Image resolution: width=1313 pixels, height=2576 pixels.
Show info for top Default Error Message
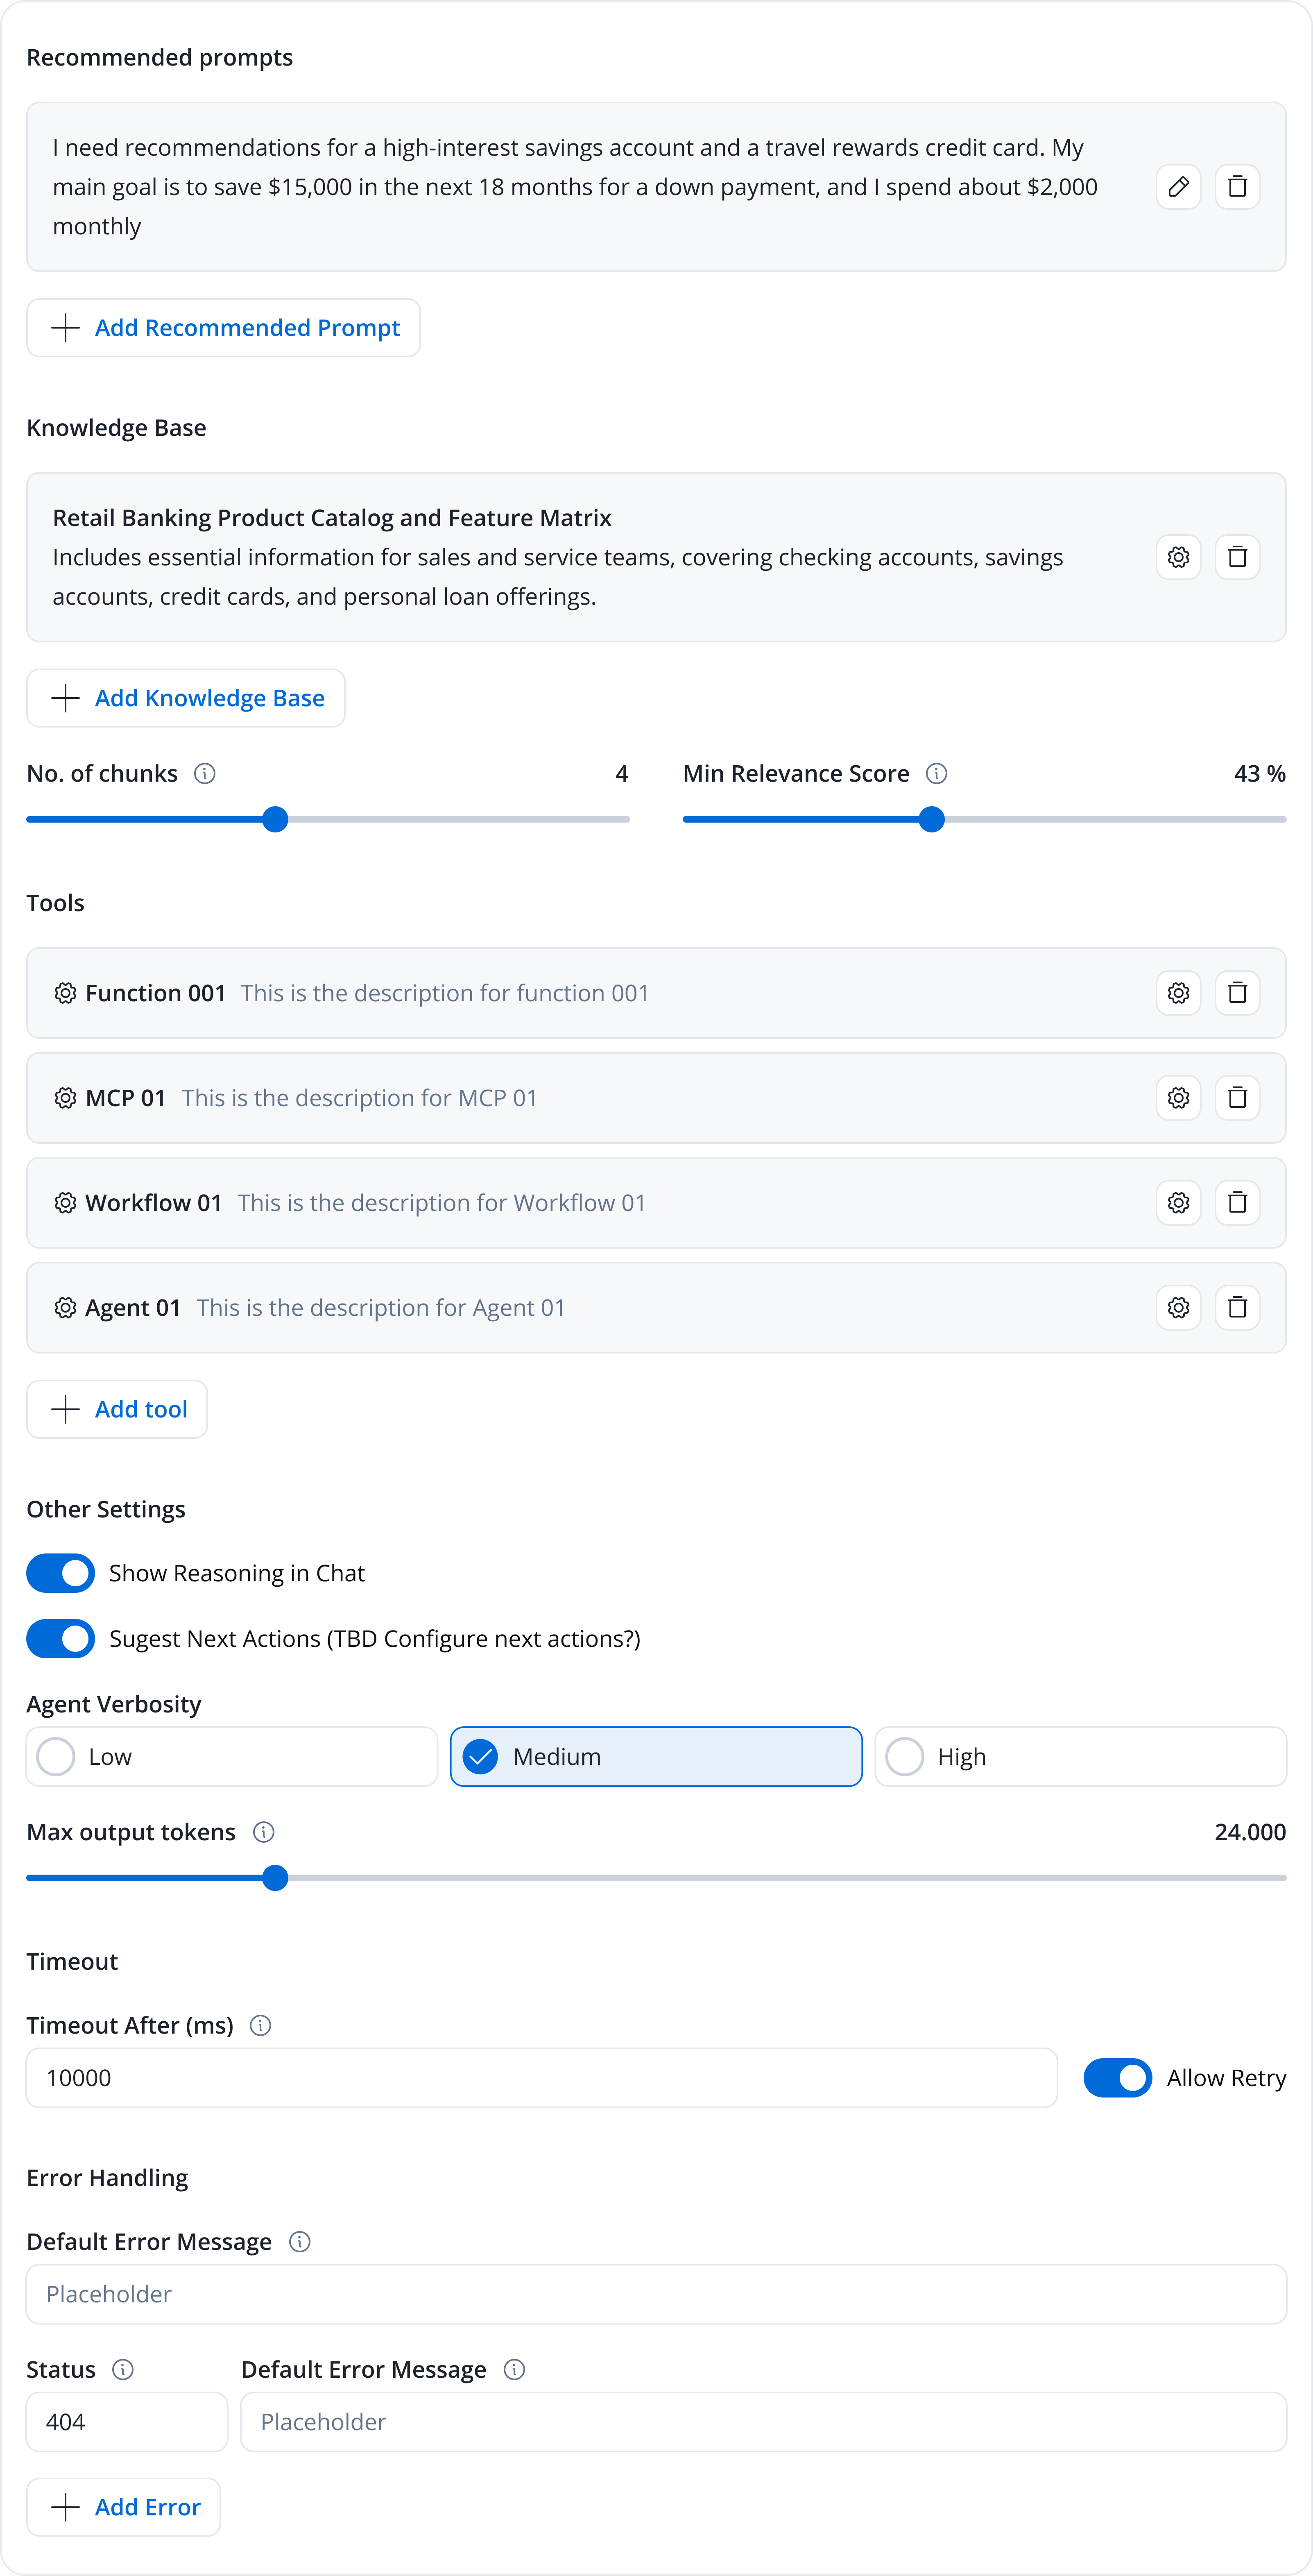click(300, 2242)
